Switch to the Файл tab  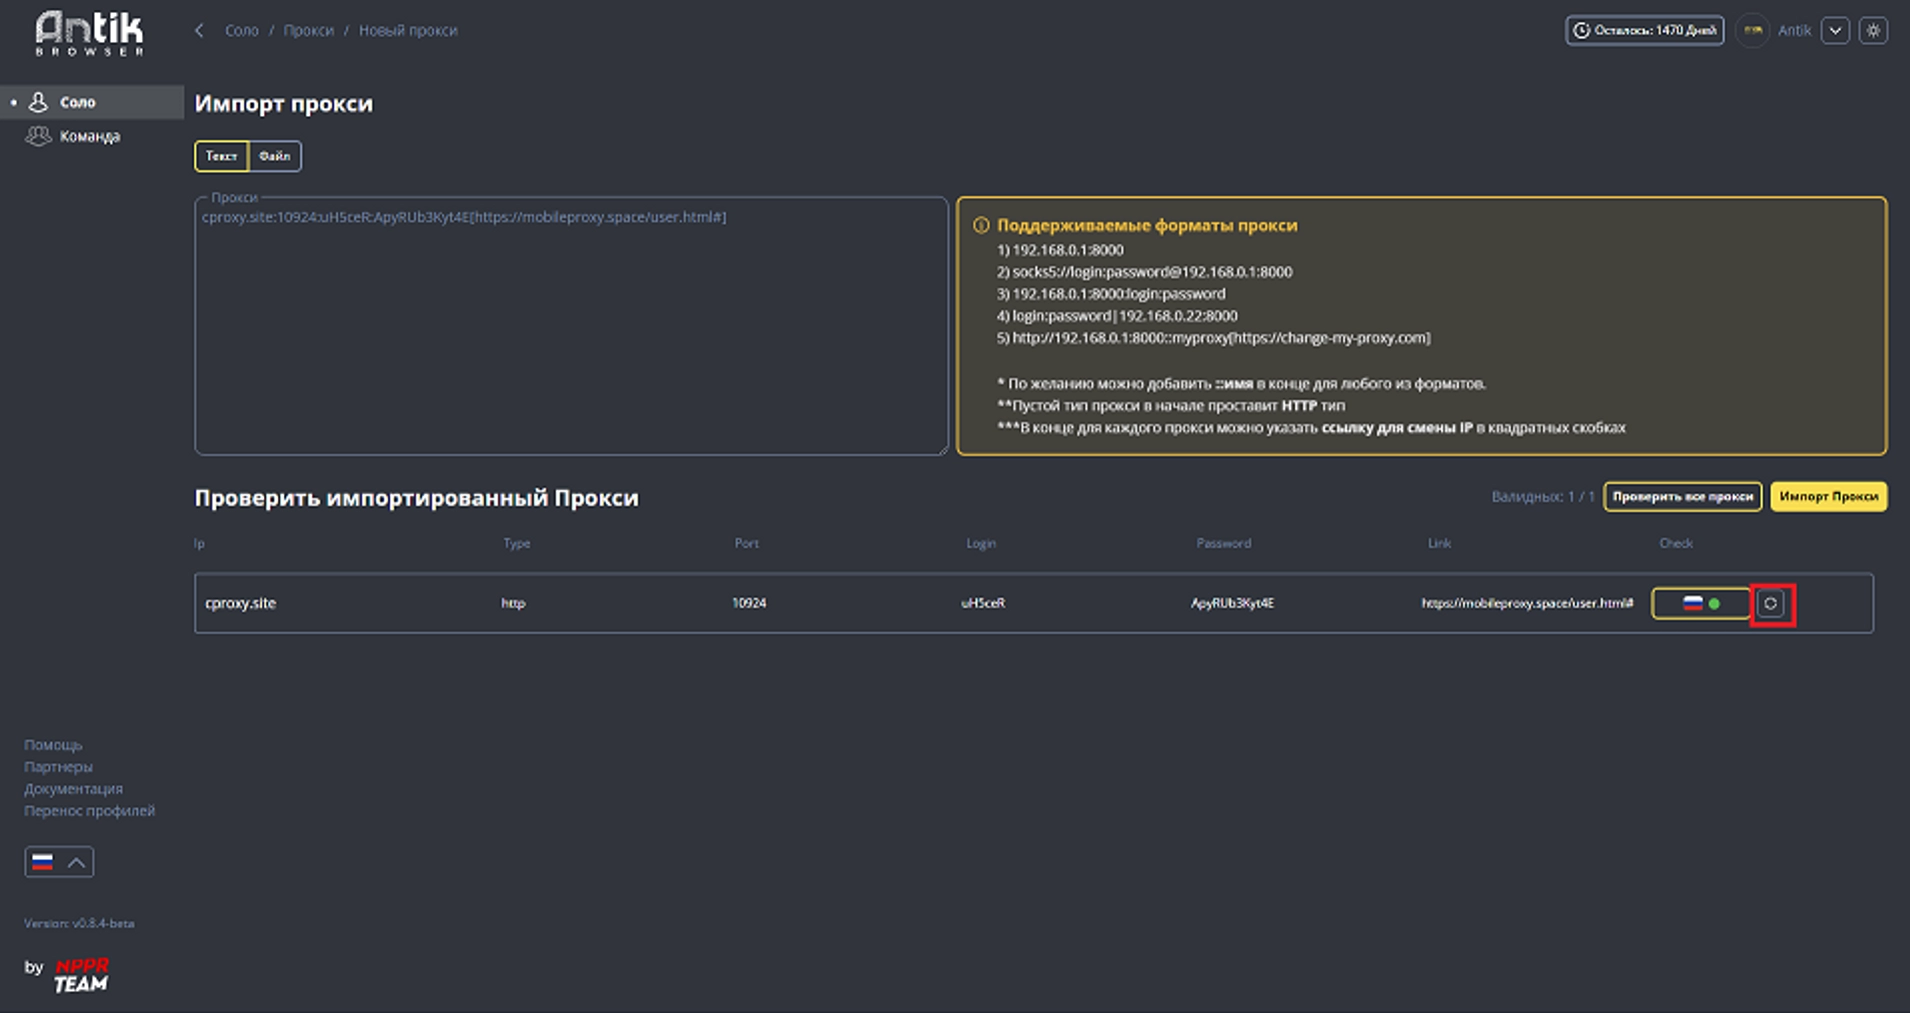pos(274,156)
